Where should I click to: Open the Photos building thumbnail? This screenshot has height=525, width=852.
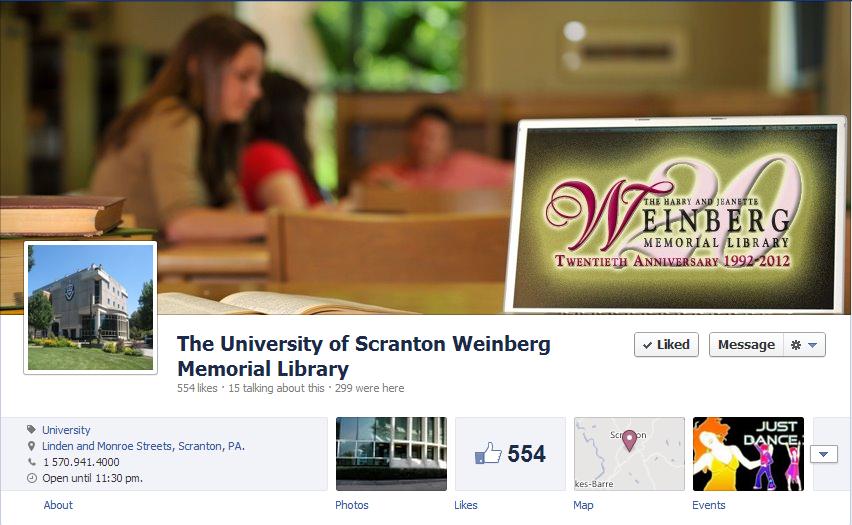pyautogui.click(x=391, y=454)
